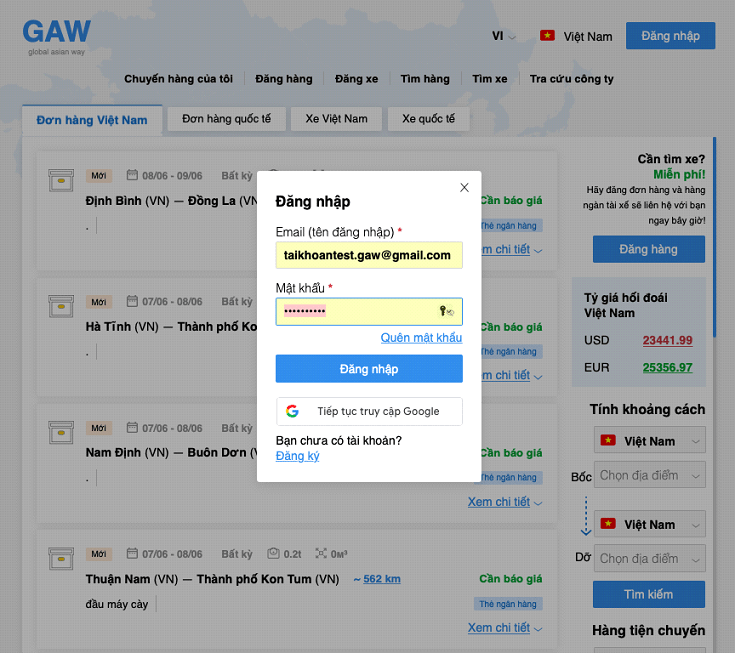The image size is (735, 653).
Task: Click the Email (tên đăng nhập) input field
Action: pos(369,255)
